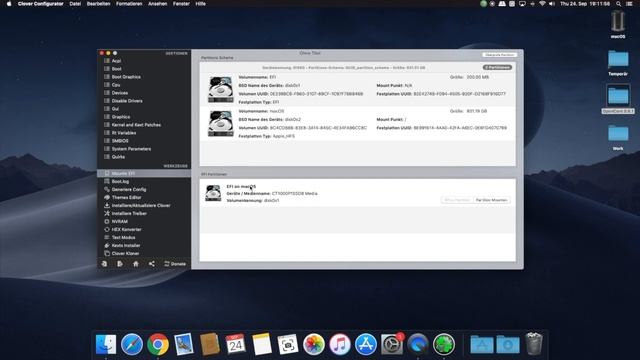Click the import config icon in sidebar footer

104,264
